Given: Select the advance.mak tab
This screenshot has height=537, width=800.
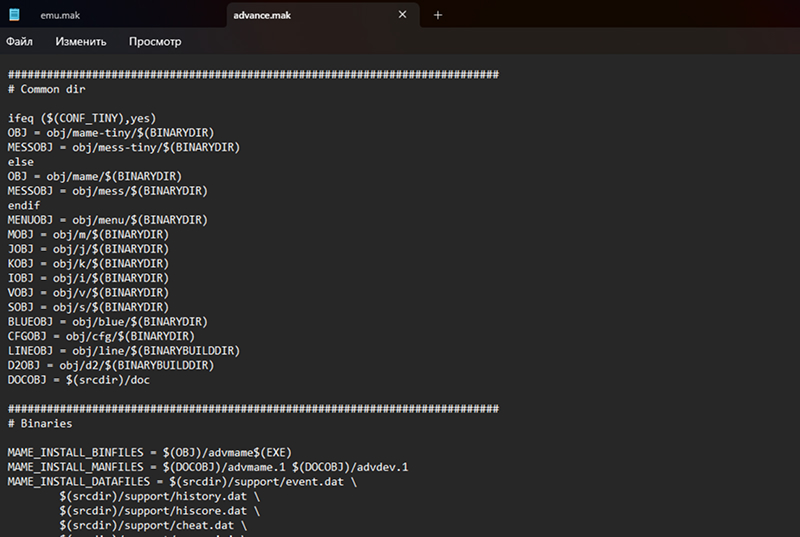Looking at the screenshot, I should click(x=300, y=15).
